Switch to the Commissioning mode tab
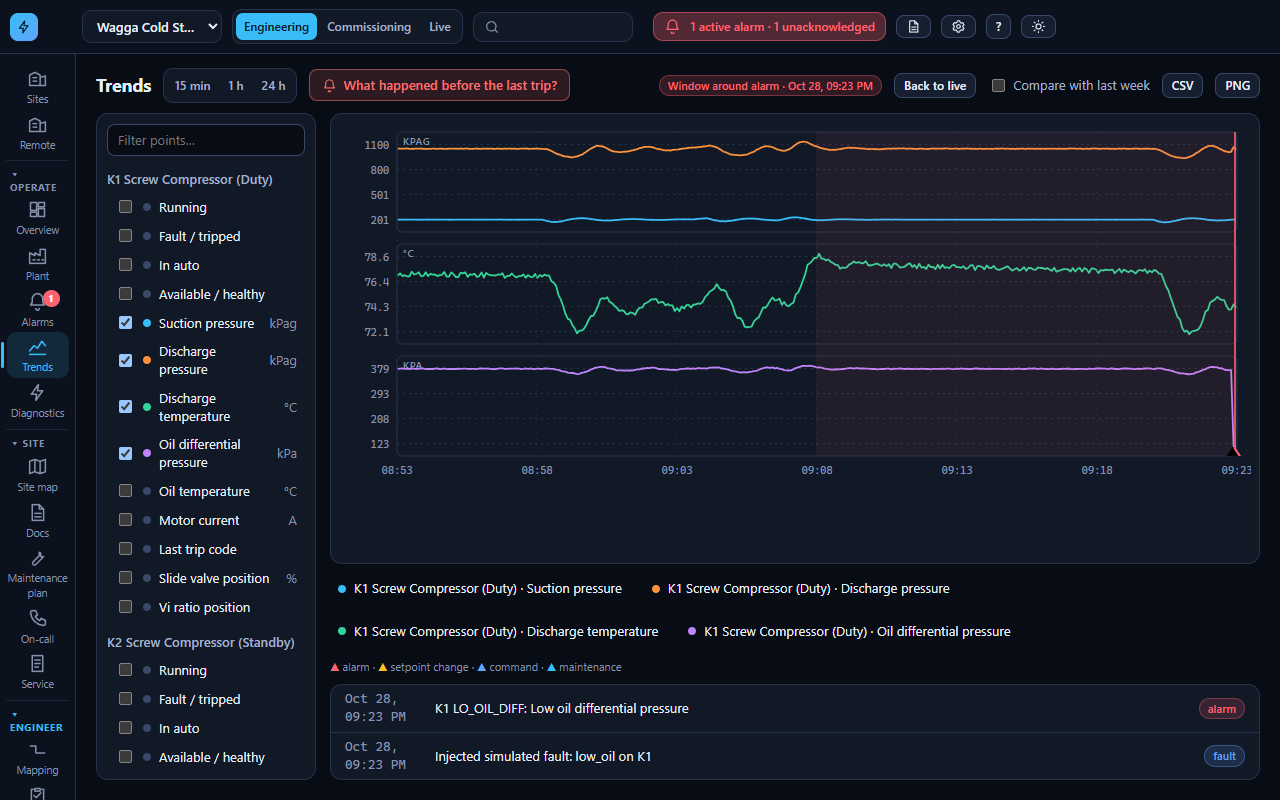1280x800 pixels. 369,27
